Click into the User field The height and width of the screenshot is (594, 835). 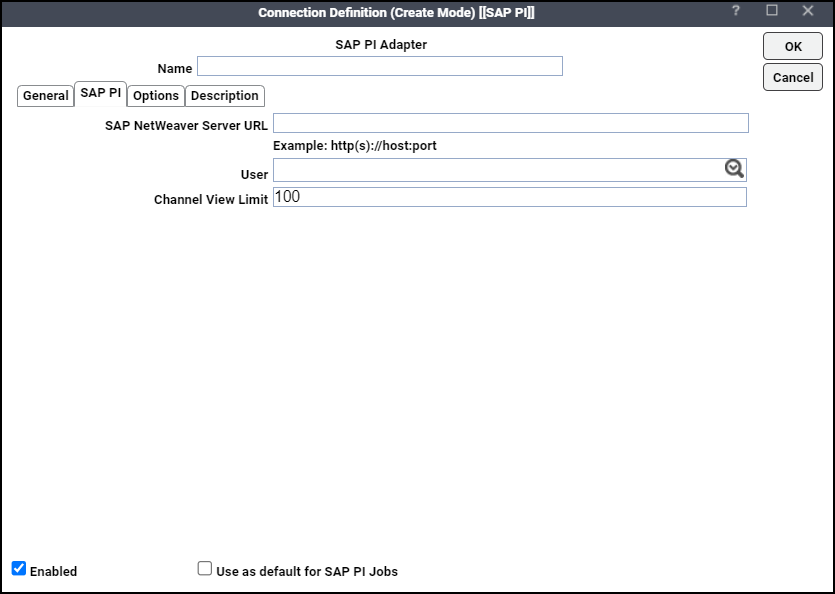(x=510, y=170)
